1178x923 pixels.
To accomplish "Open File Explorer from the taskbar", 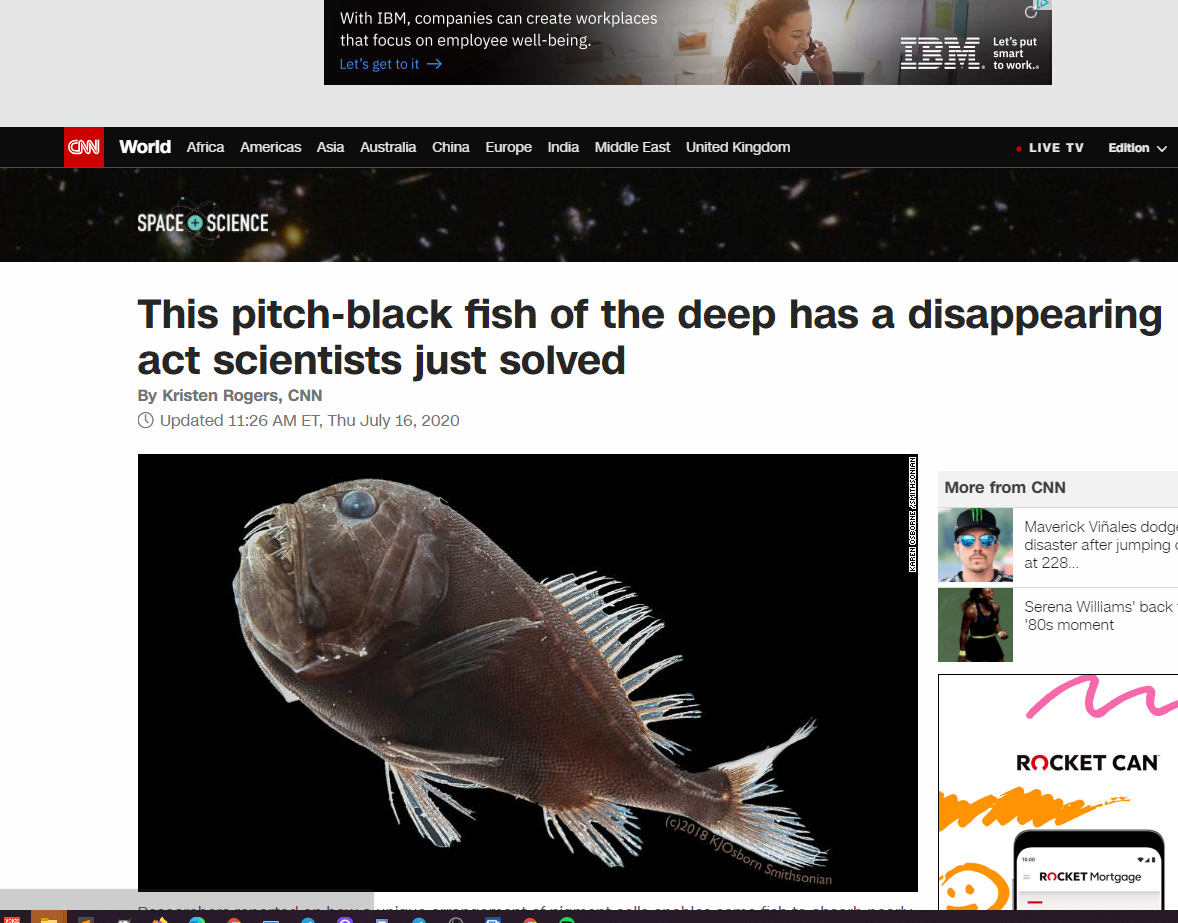I will pos(49,918).
